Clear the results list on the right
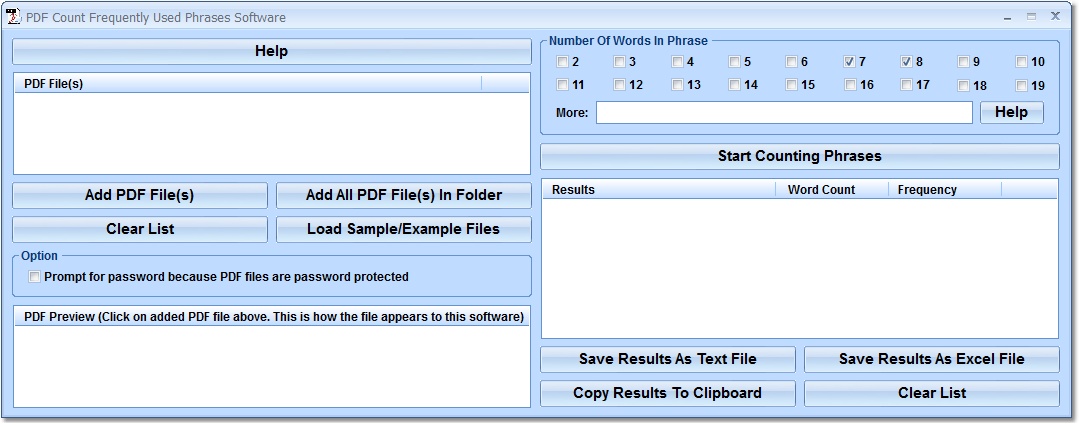1079x425 pixels. pyautogui.click(x=932, y=393)
